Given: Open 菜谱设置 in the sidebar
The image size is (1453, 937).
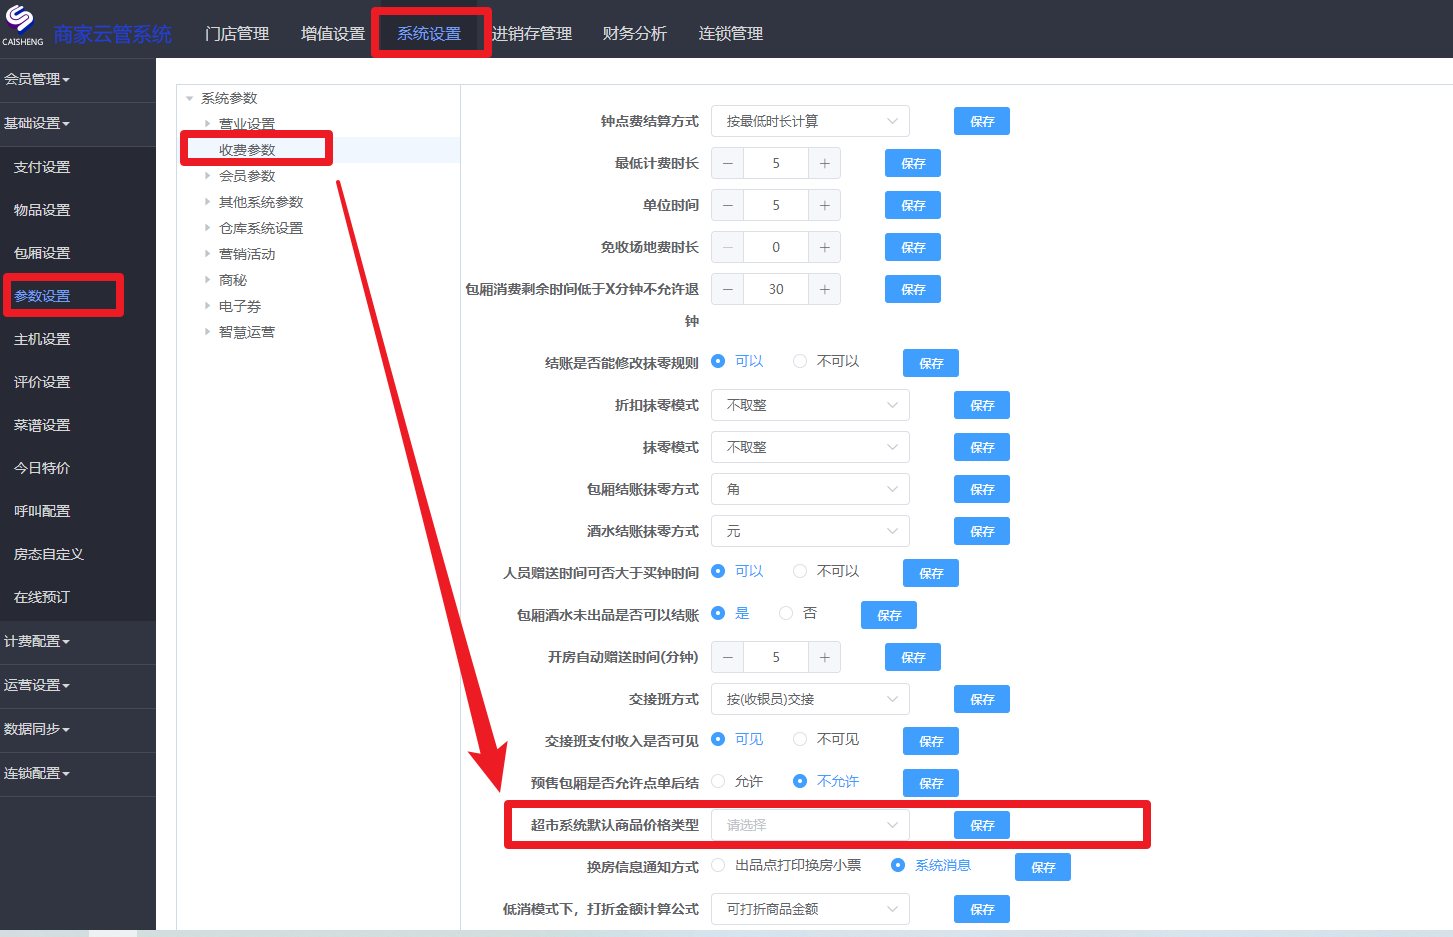Looking at the screenshot, I should (42, 425).
